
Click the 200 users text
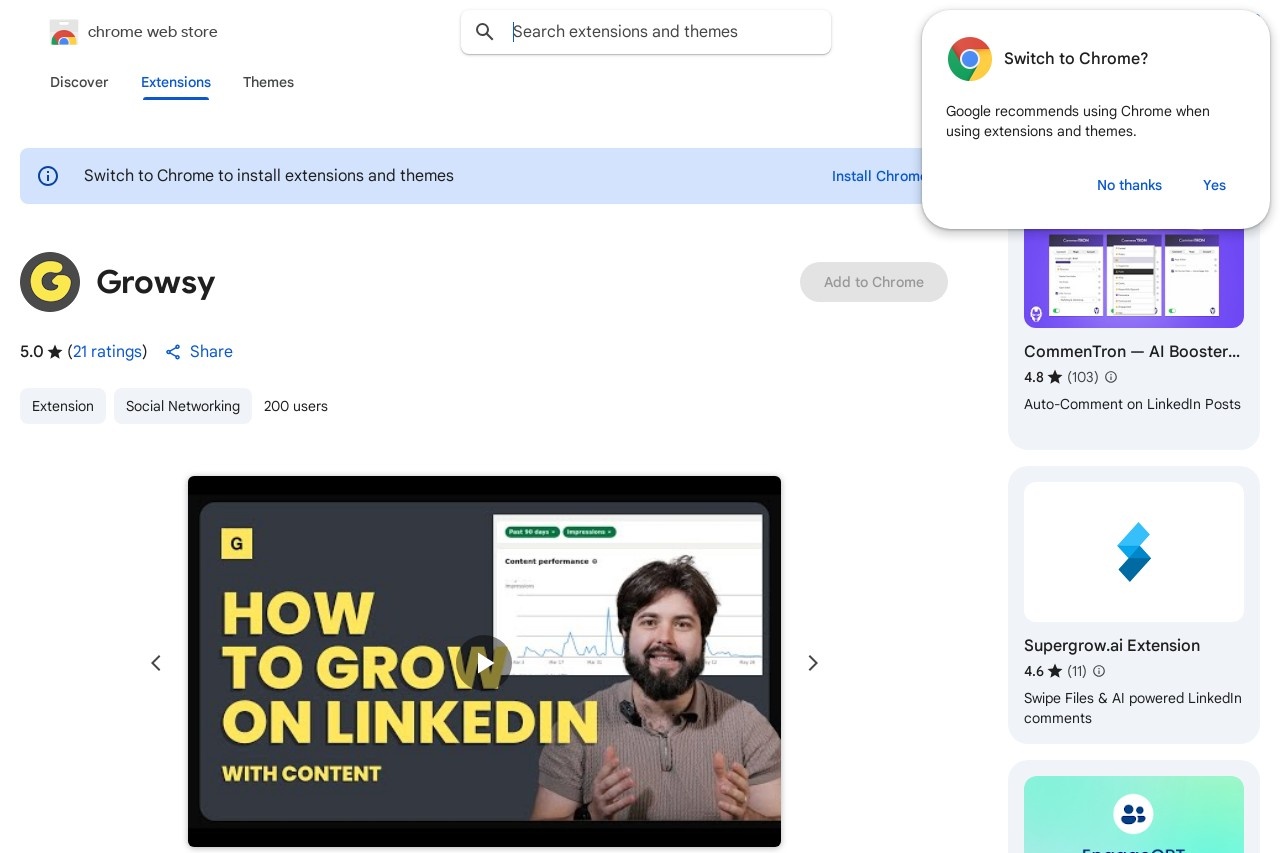[x=296, y=406]
